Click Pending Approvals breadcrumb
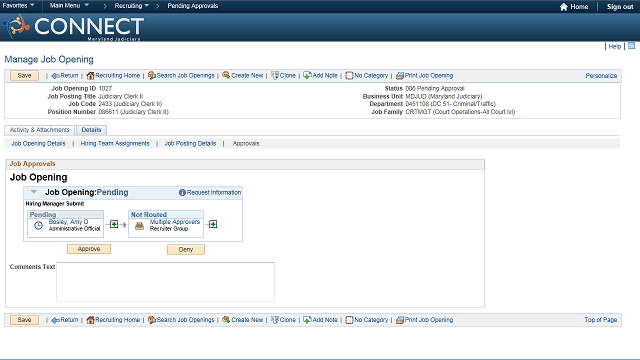 point(193,6)
